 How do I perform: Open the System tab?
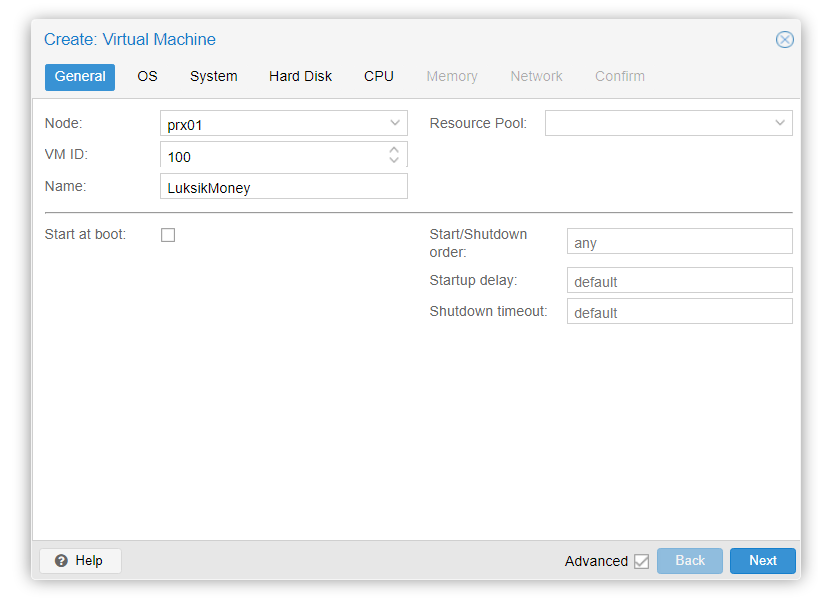click(x=213, y=77)
